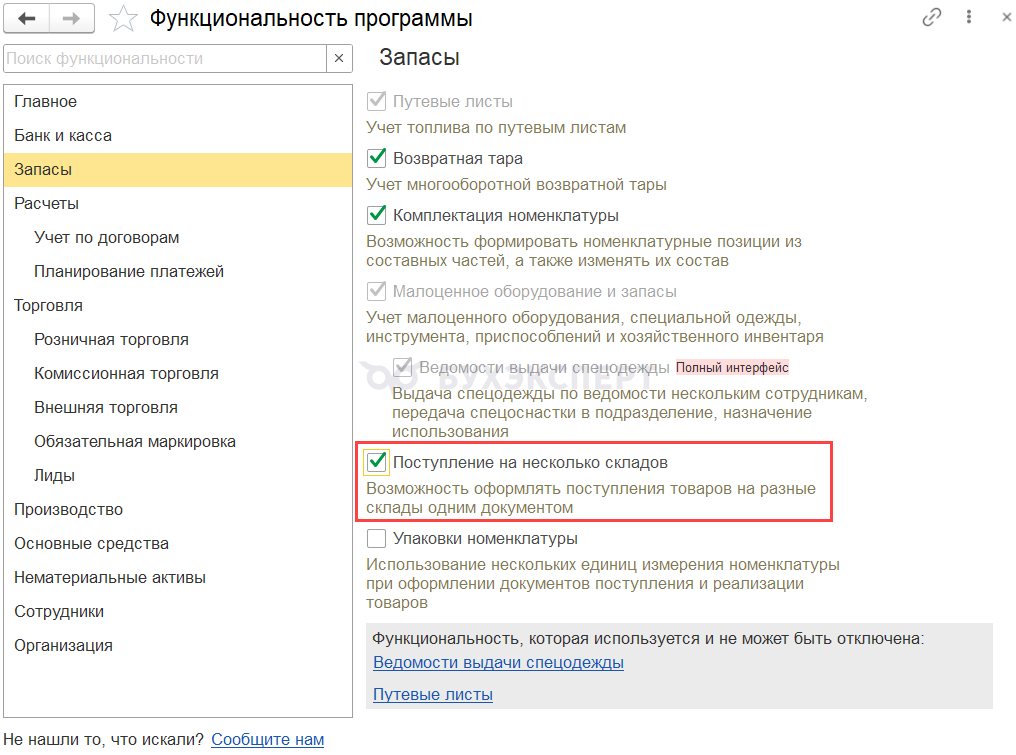This screenshot has height=755, width=1016.
Task: Clear the functionality search field
Action: pos(339,58)
